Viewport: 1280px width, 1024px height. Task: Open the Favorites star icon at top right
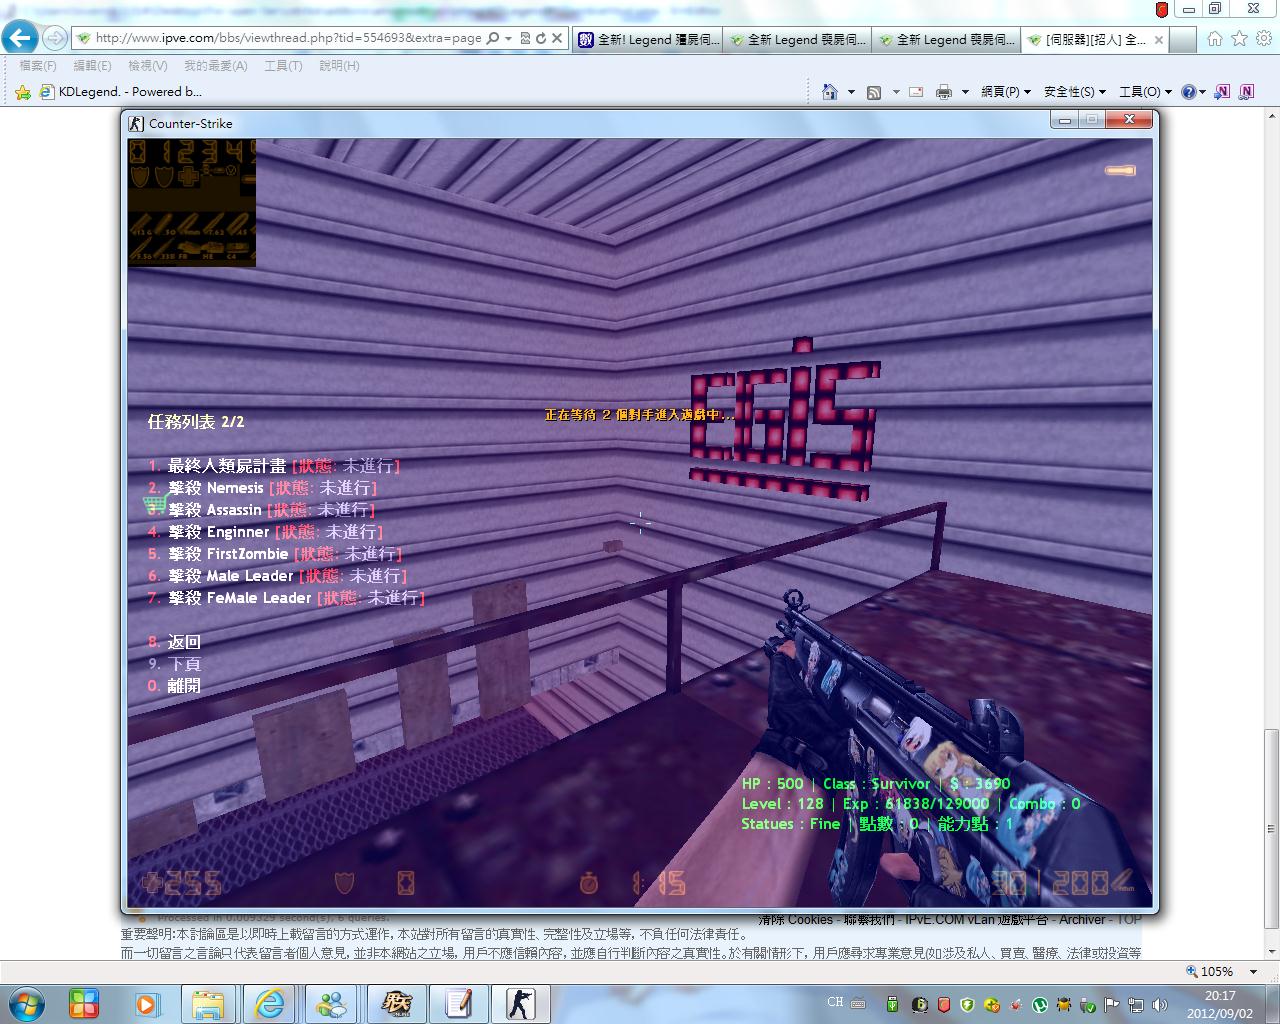tap(1239, 38)
